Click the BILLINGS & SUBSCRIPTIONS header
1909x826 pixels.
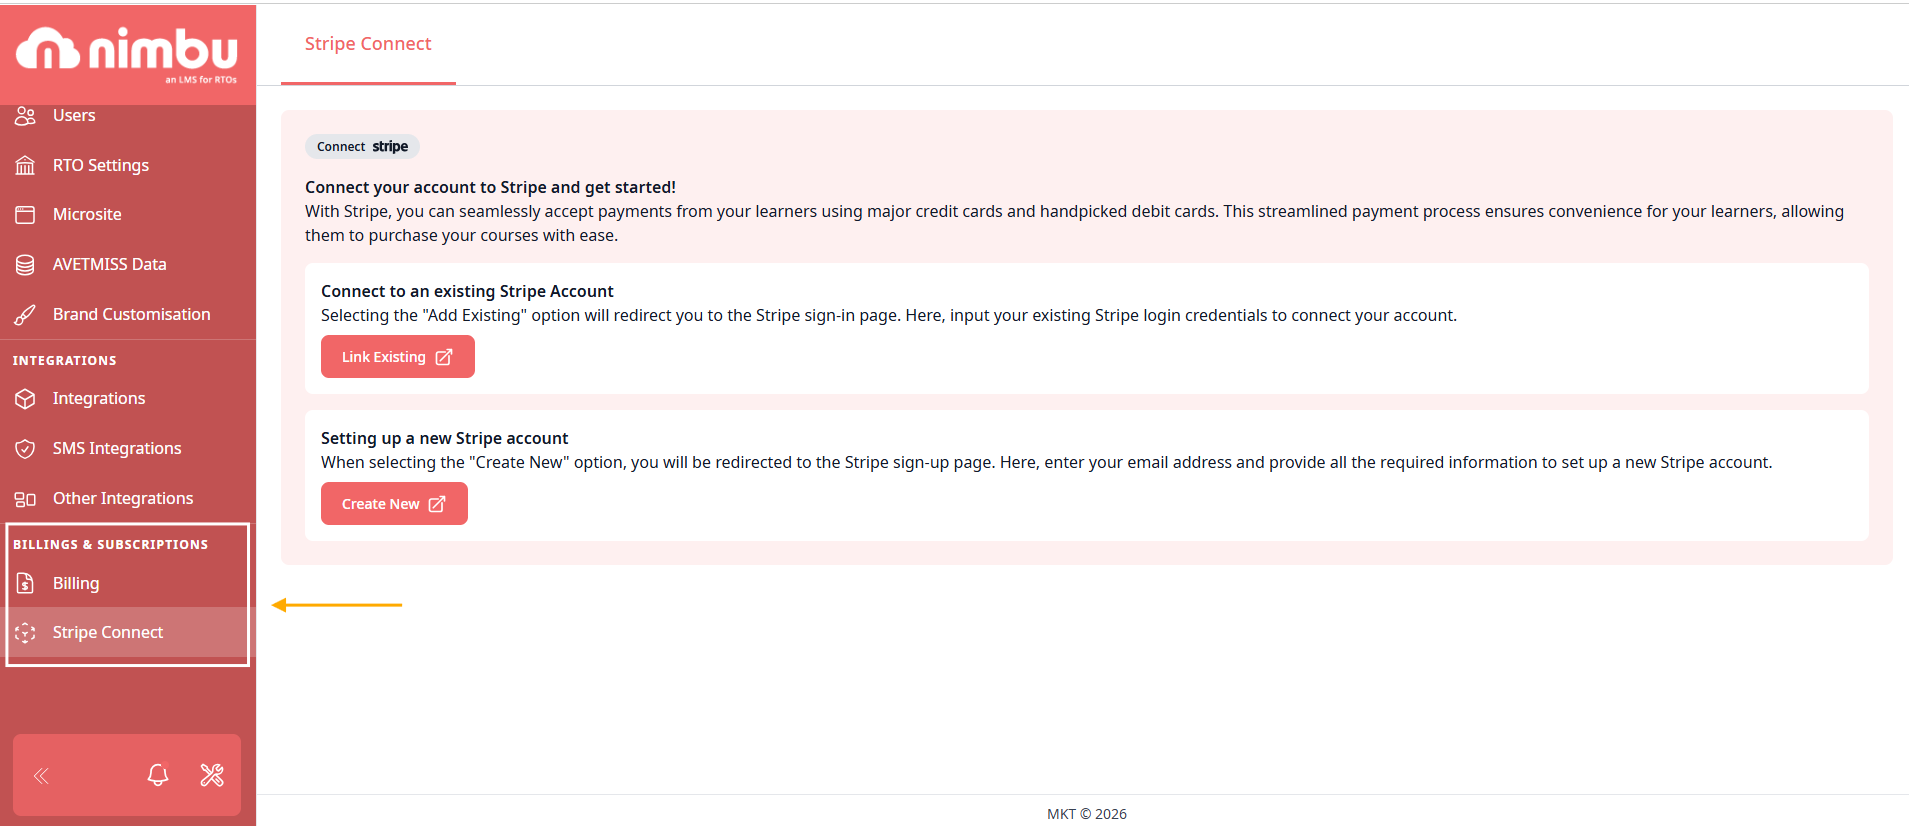111,545
